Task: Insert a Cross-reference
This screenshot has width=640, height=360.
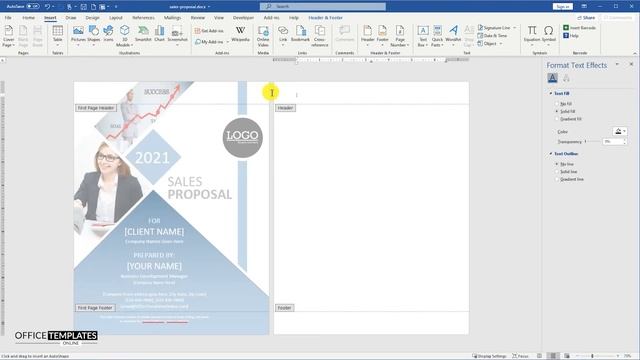Action: click(x=320, y=36)
